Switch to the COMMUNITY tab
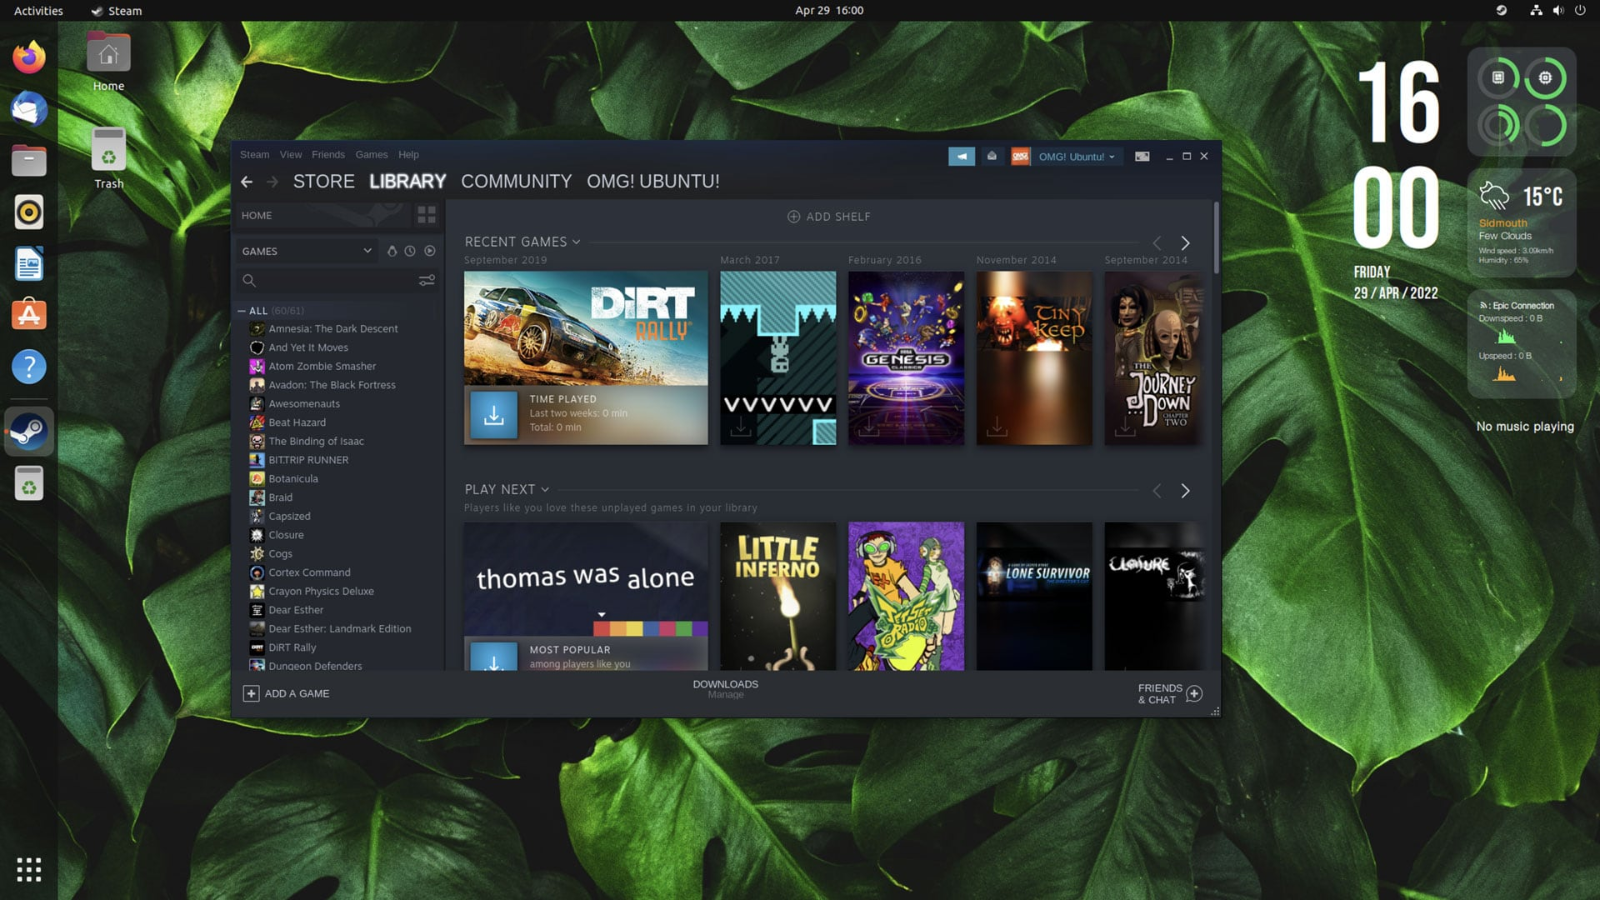Image resolution: width=1600 pixels, height=900 pixels. [516, 182]
